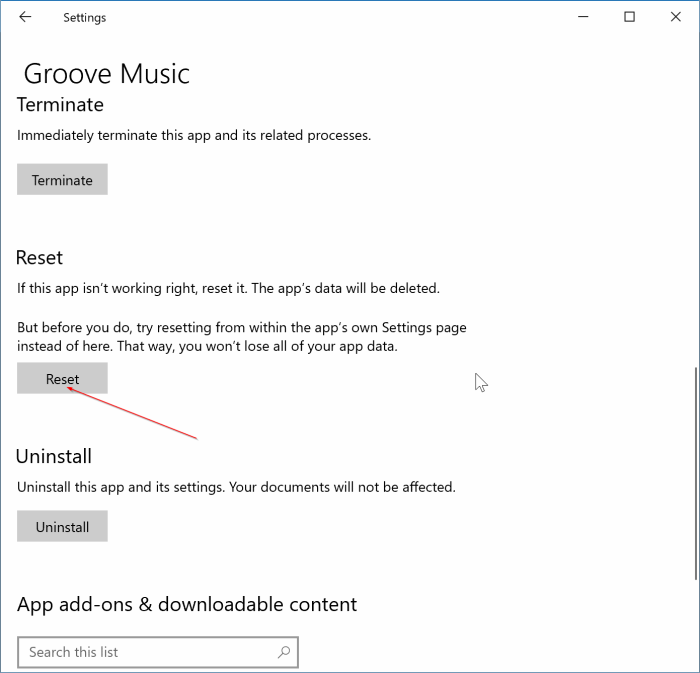Click text 'Uninstall this app and its settings.'
The image size is (700, 673).
121,487
